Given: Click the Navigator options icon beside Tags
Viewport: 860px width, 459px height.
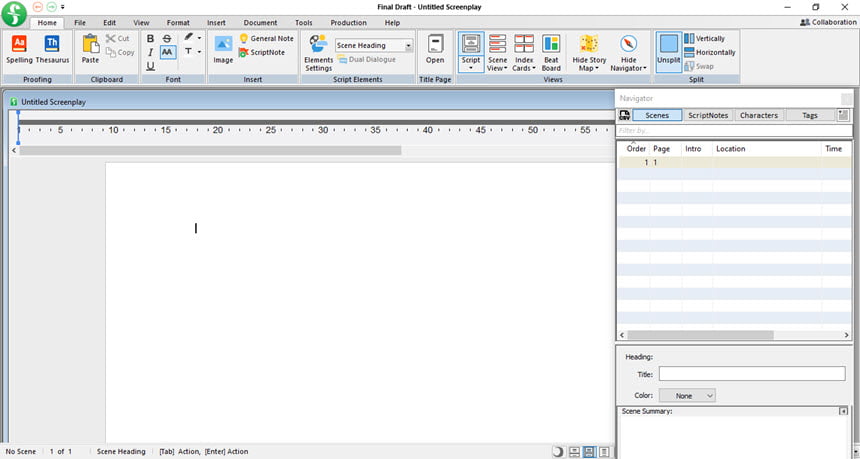Looking at the screenshot, I should pos(843,115).
